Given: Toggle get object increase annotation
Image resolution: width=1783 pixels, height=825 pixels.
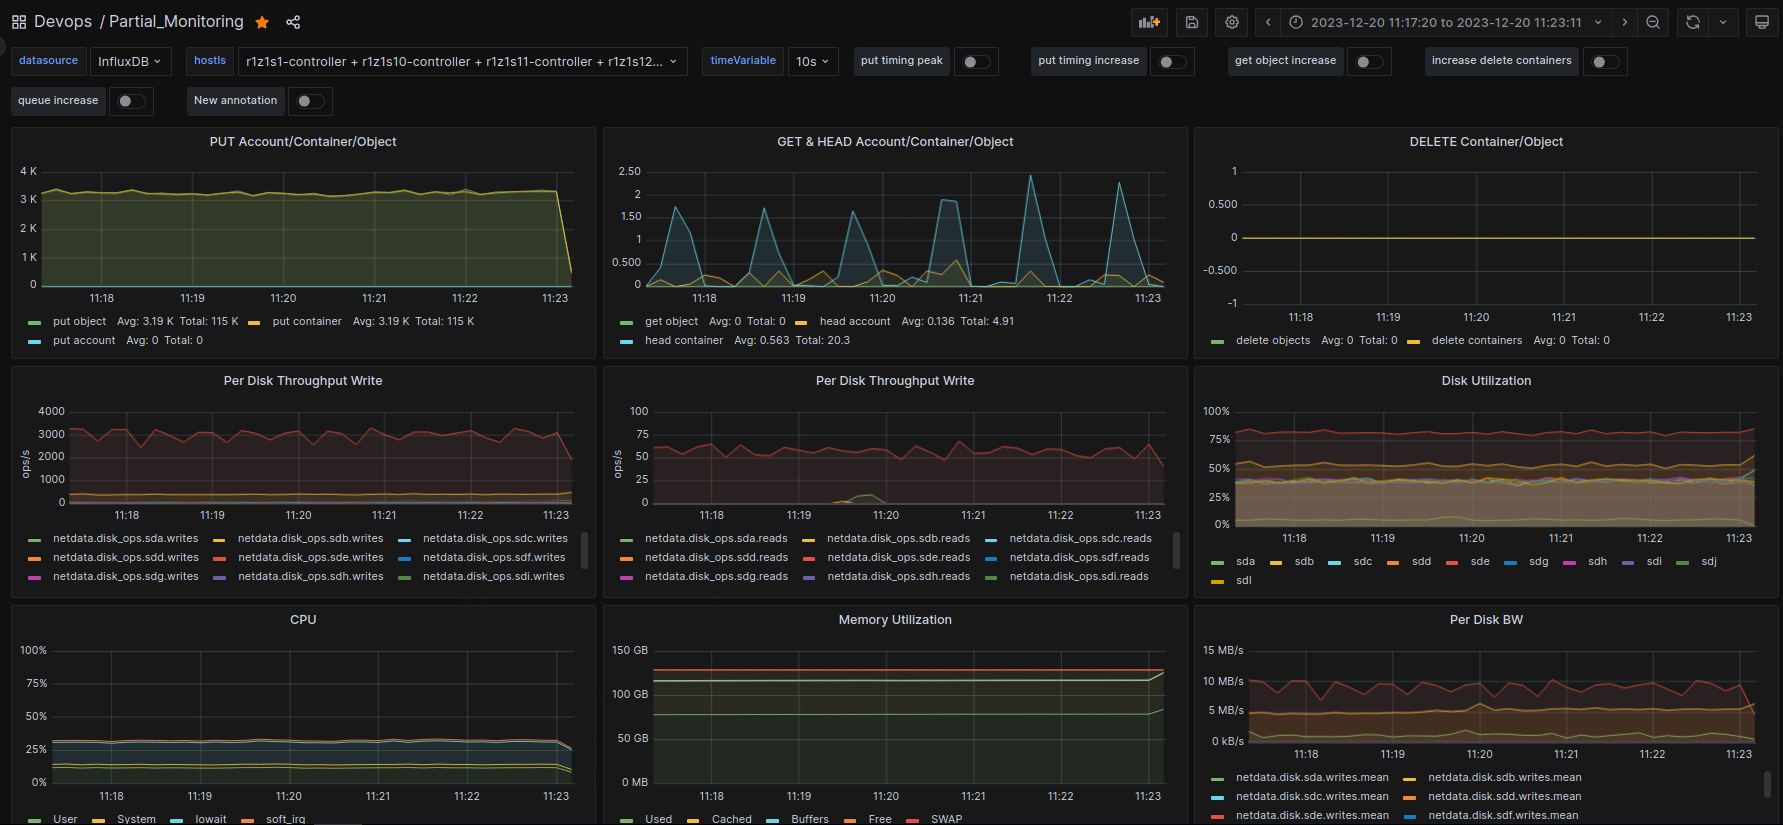Looking at the screenshot, I should point(1369,62).
